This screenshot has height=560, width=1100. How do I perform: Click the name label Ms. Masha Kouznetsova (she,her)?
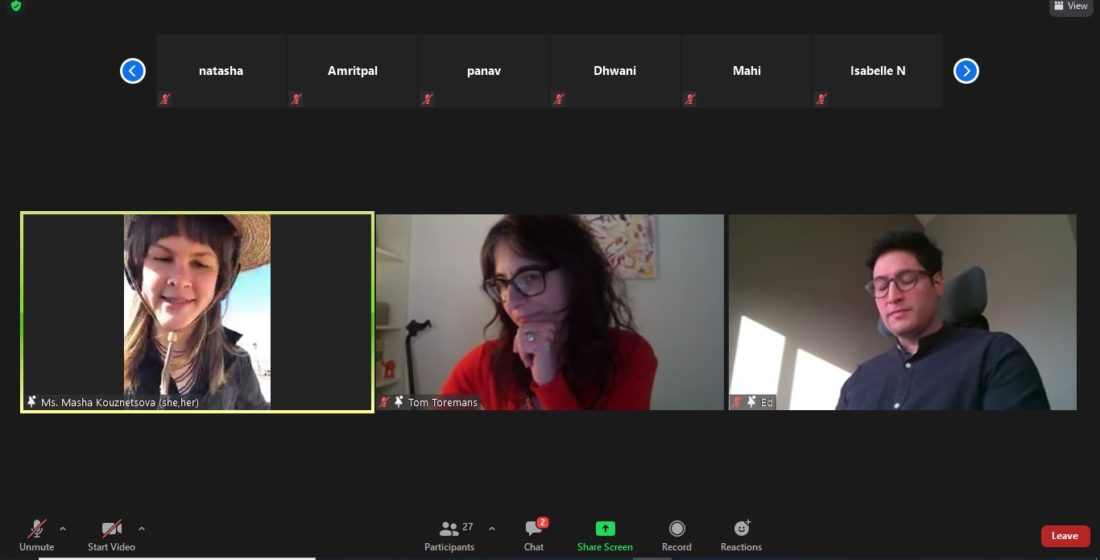click(120, 403)
